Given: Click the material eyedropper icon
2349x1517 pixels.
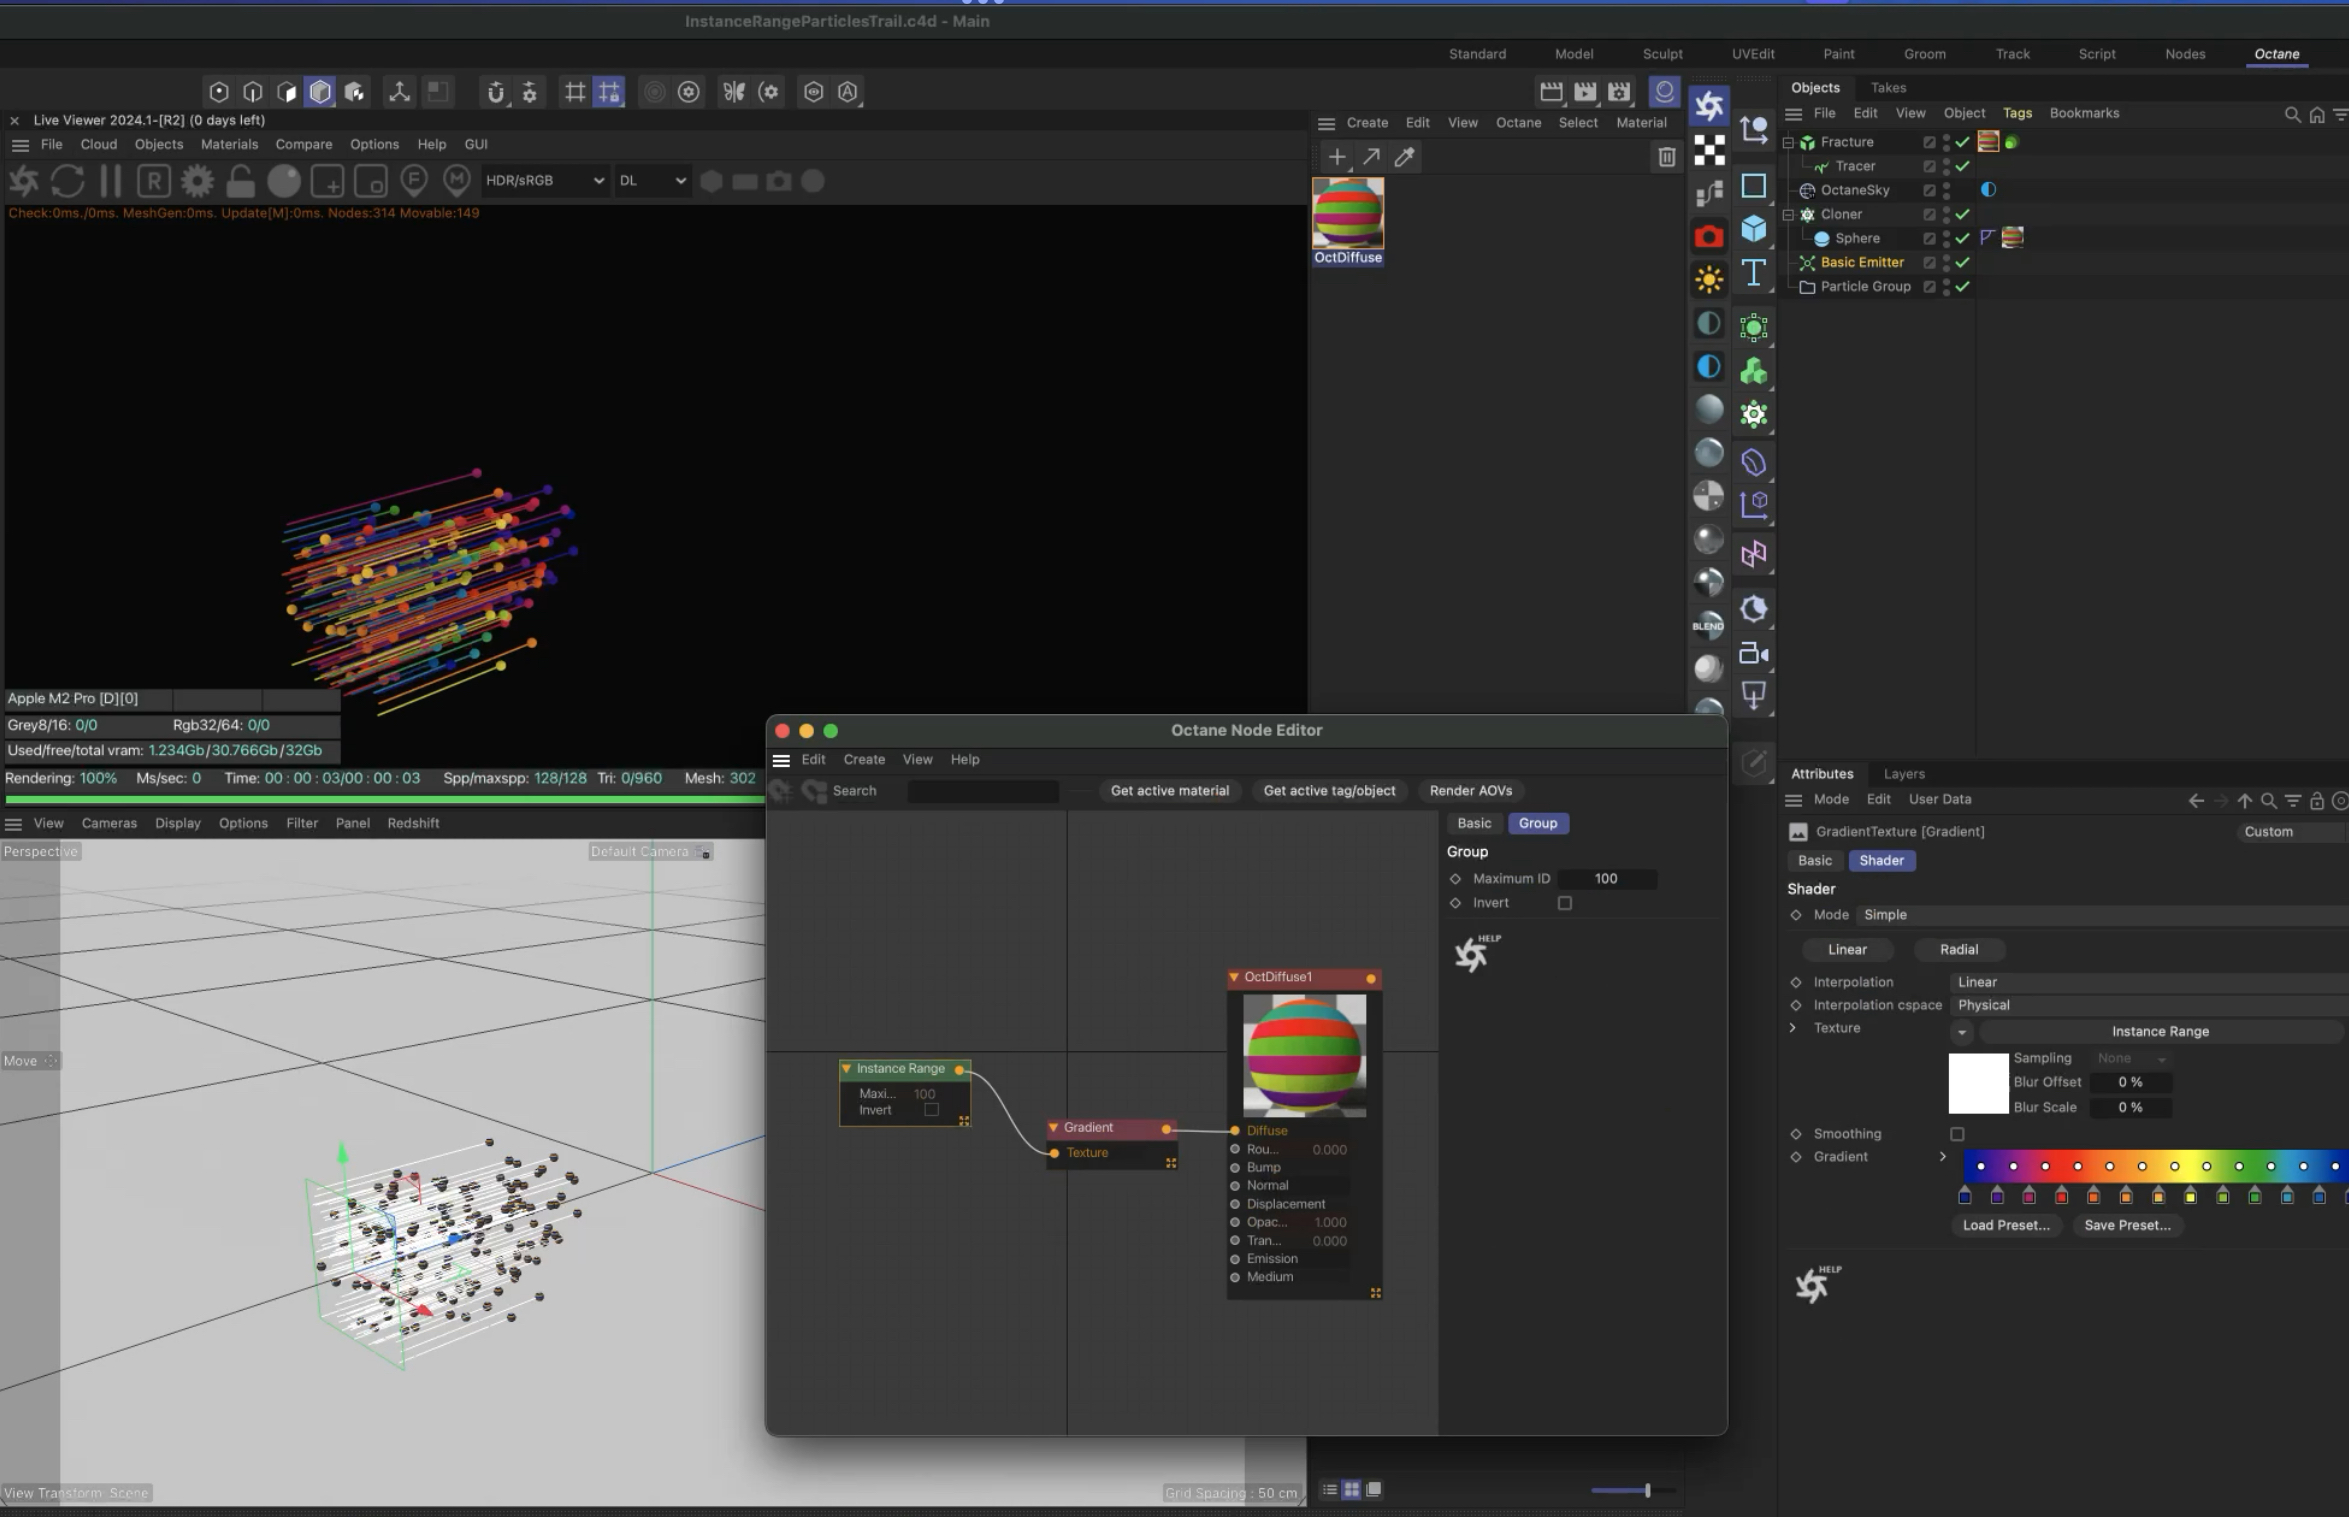Looking at the screenshot, I should [1405, 157].
